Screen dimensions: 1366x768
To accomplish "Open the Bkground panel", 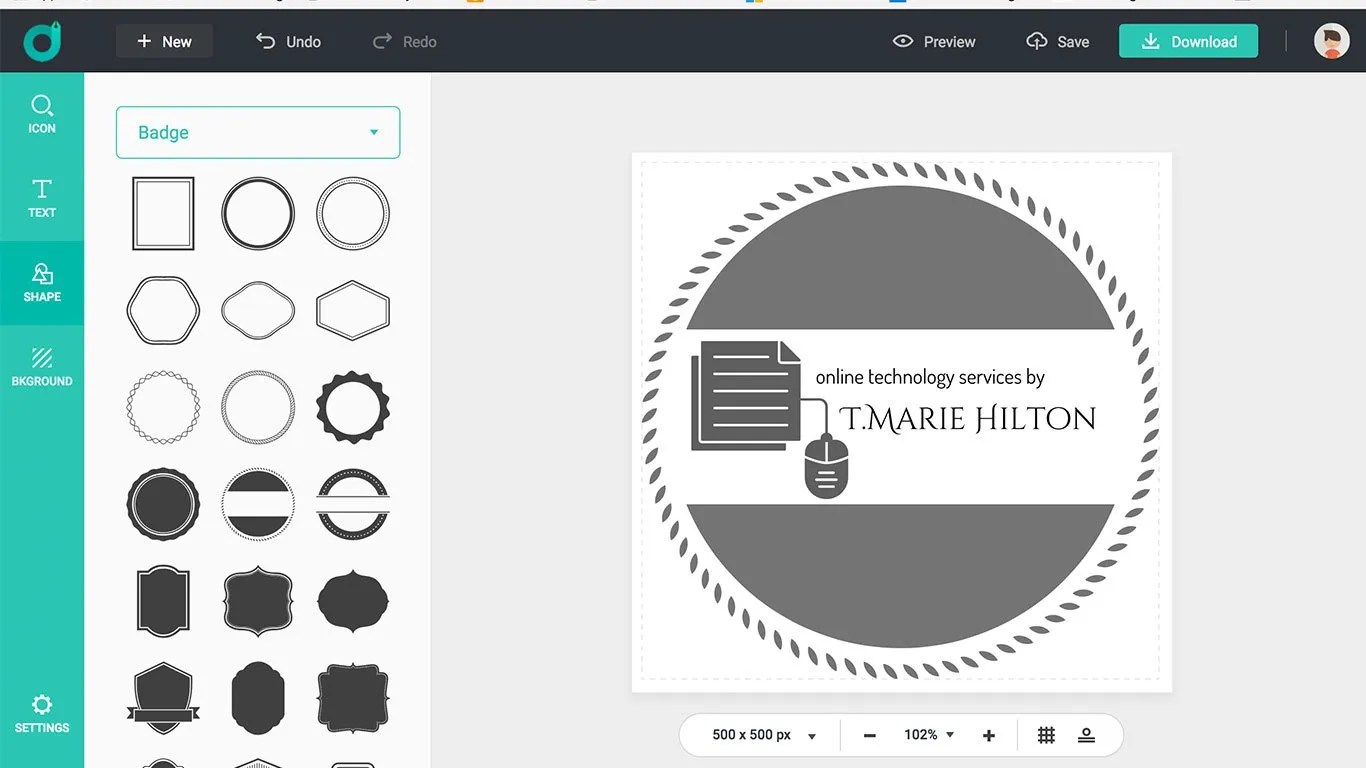I will coord(42,367).
